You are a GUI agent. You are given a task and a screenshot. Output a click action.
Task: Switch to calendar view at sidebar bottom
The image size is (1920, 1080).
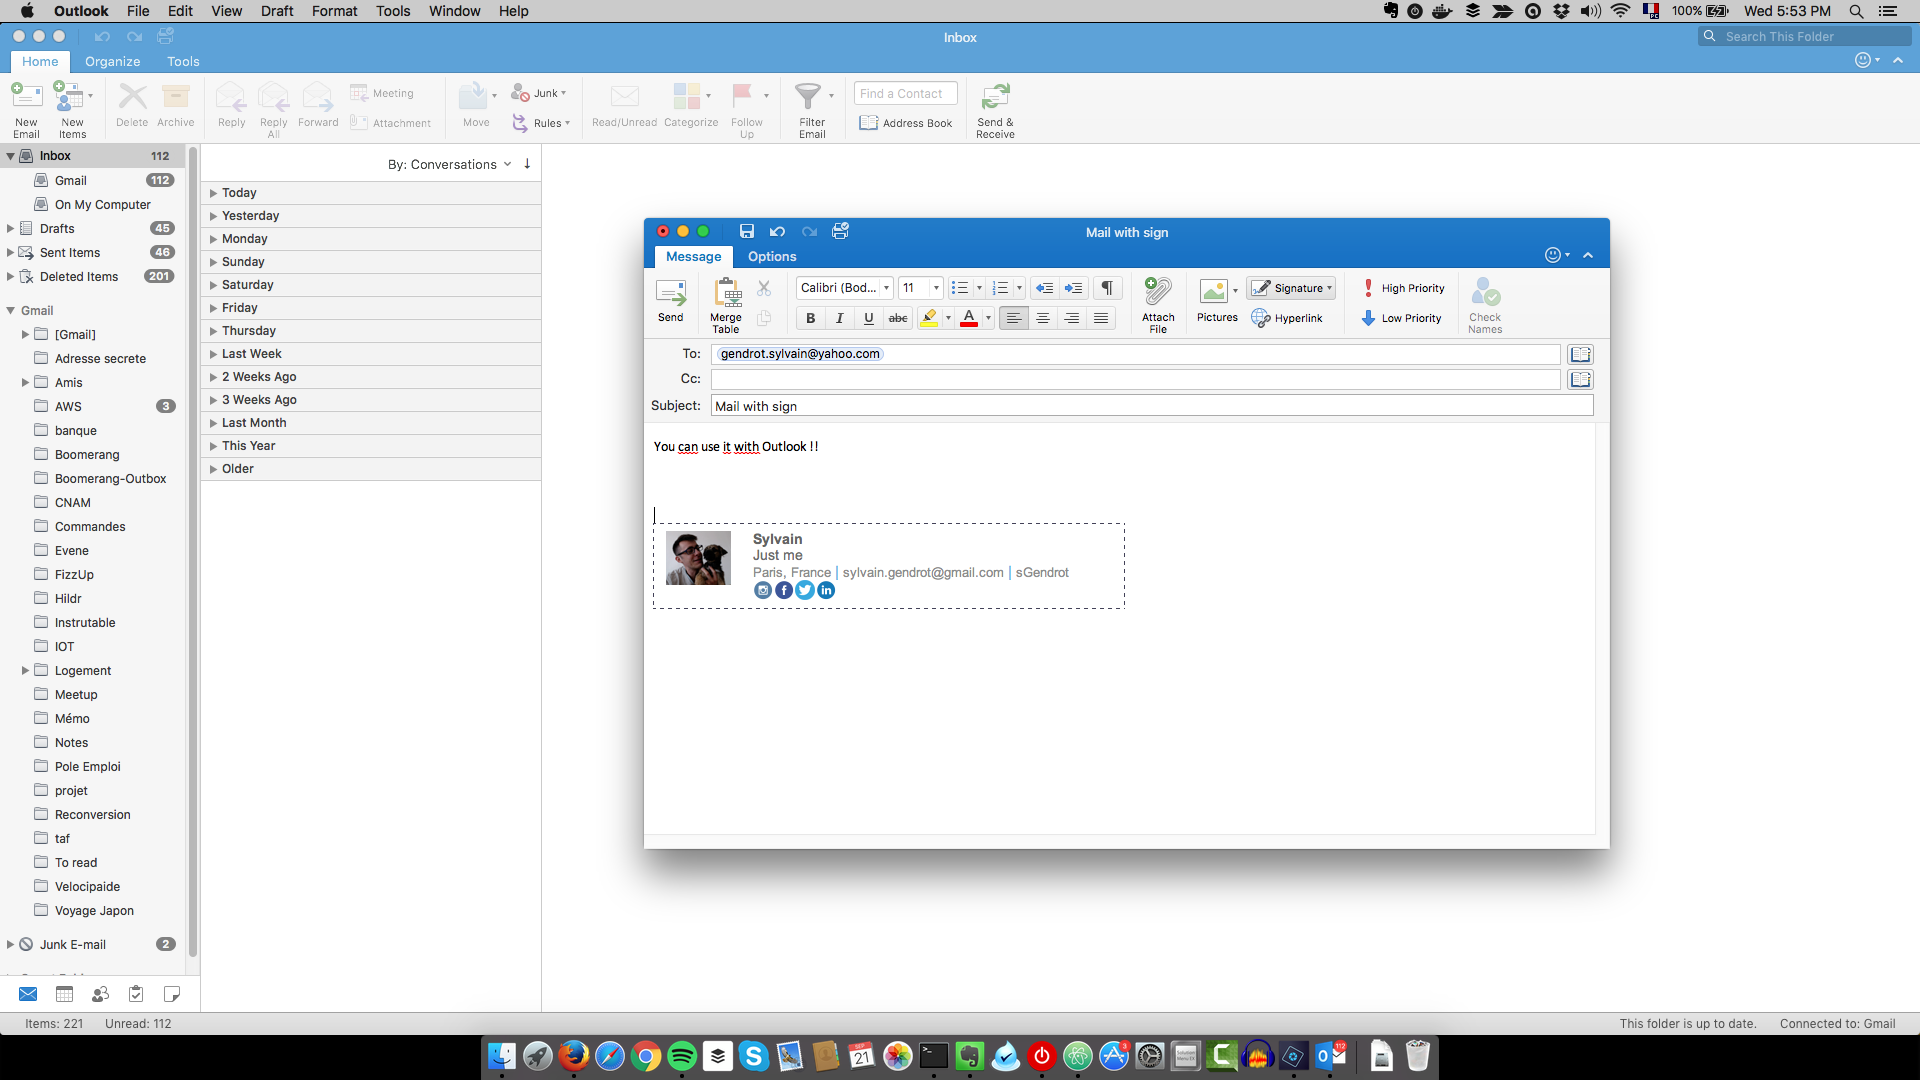point(64,994)
